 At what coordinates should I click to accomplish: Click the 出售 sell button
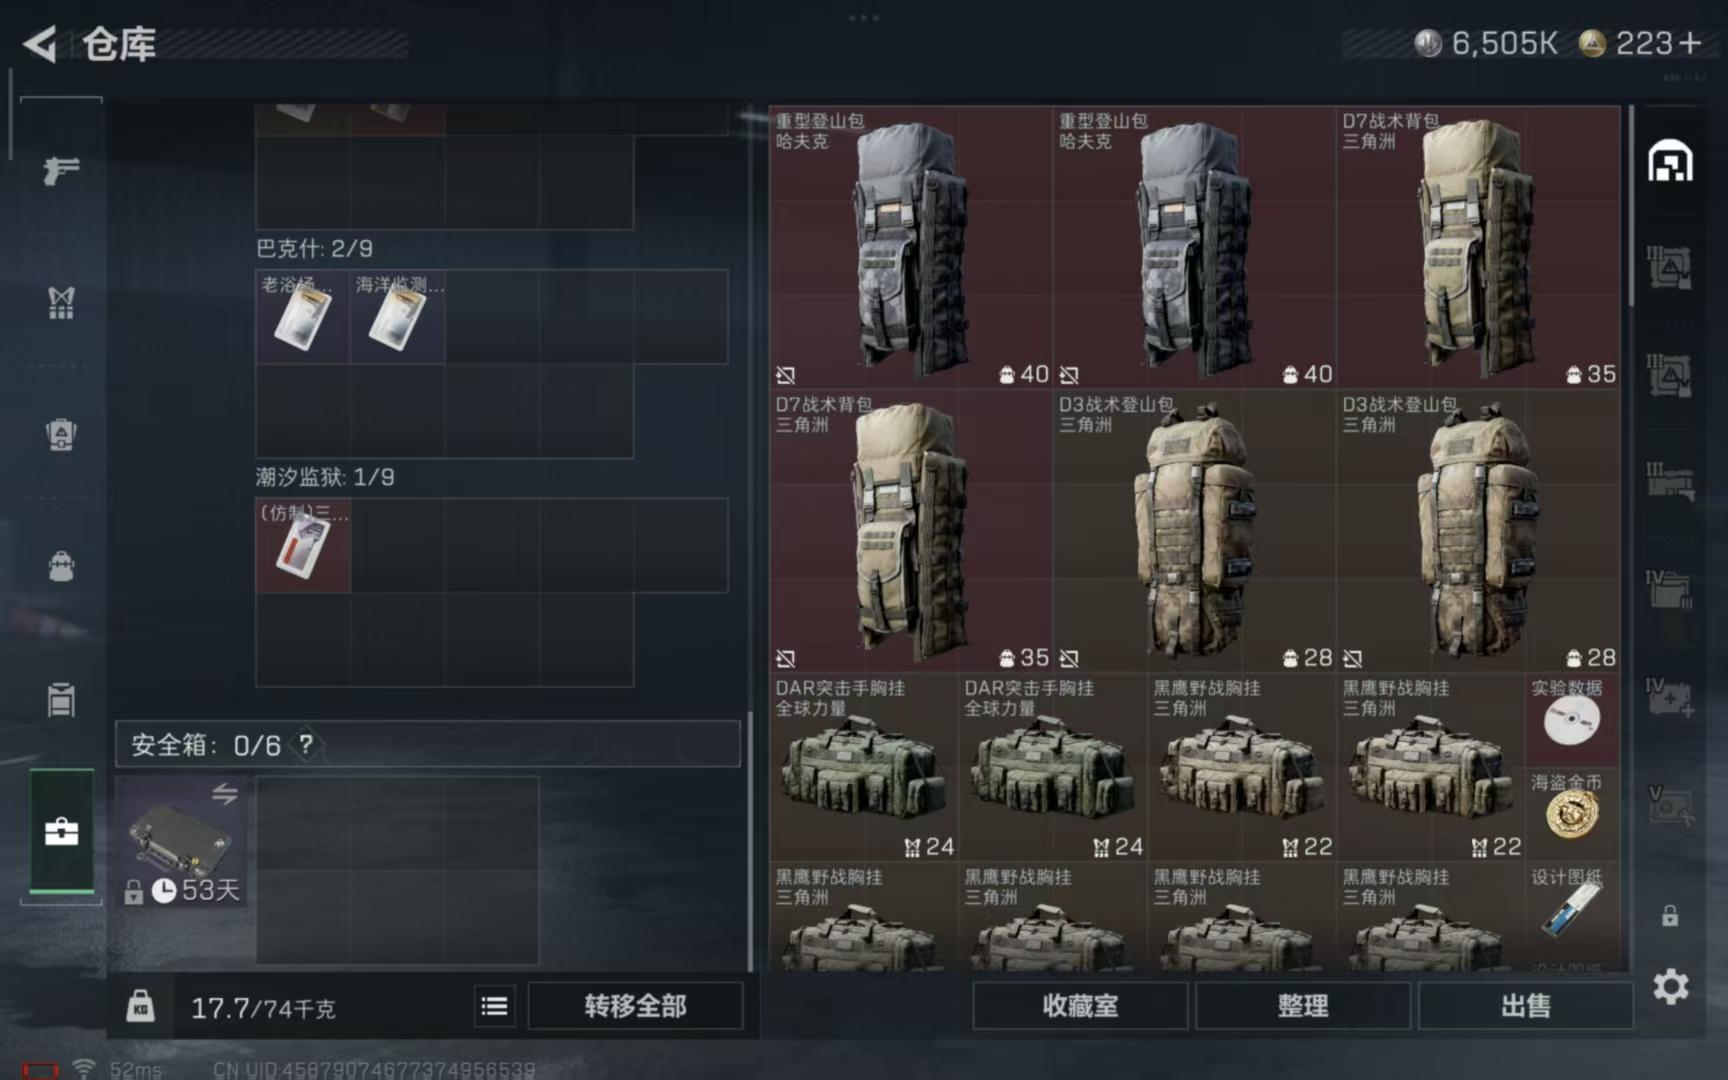point(1525,1006)
